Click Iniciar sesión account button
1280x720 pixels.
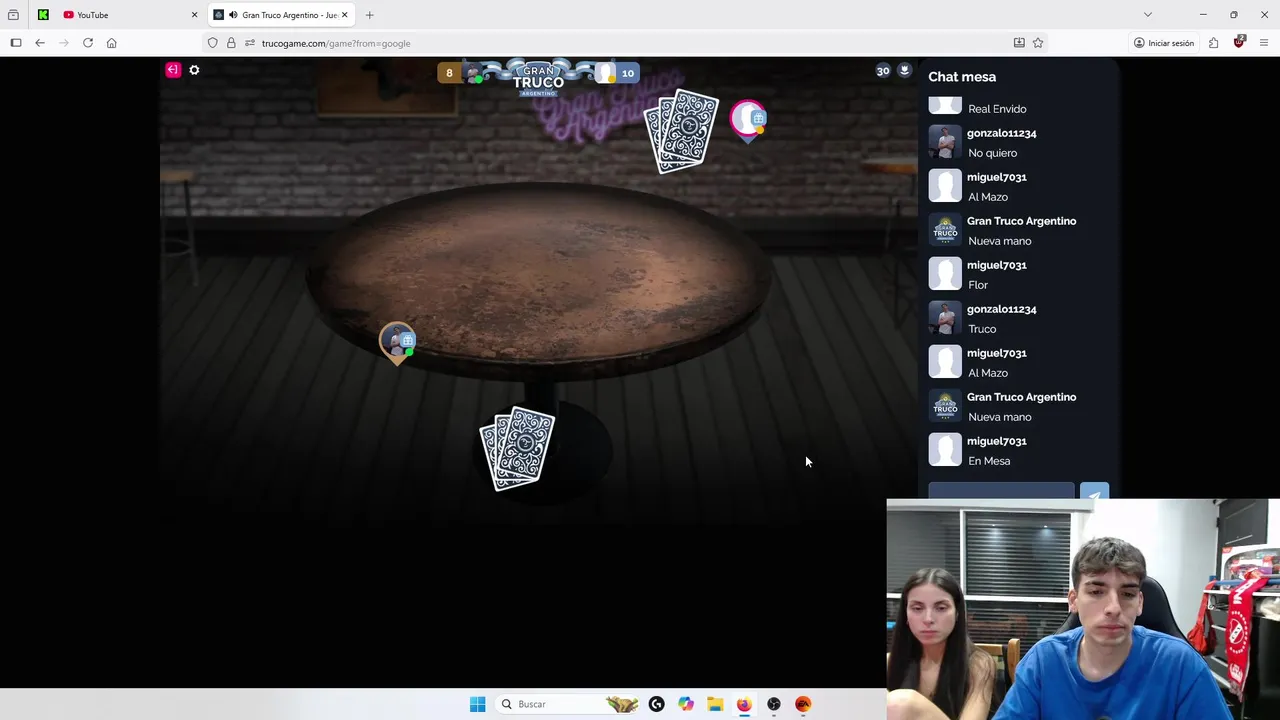(1164, 43)
